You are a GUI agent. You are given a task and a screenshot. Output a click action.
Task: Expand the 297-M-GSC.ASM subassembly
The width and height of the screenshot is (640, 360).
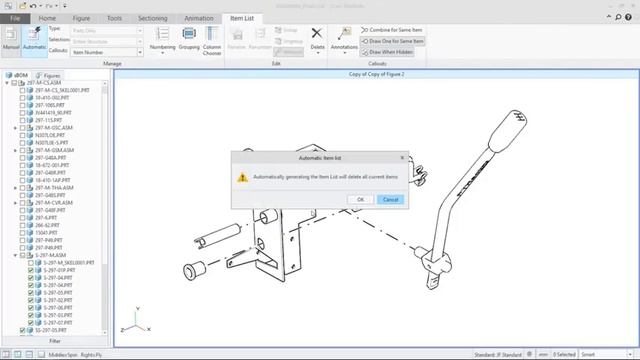point(16,128)
